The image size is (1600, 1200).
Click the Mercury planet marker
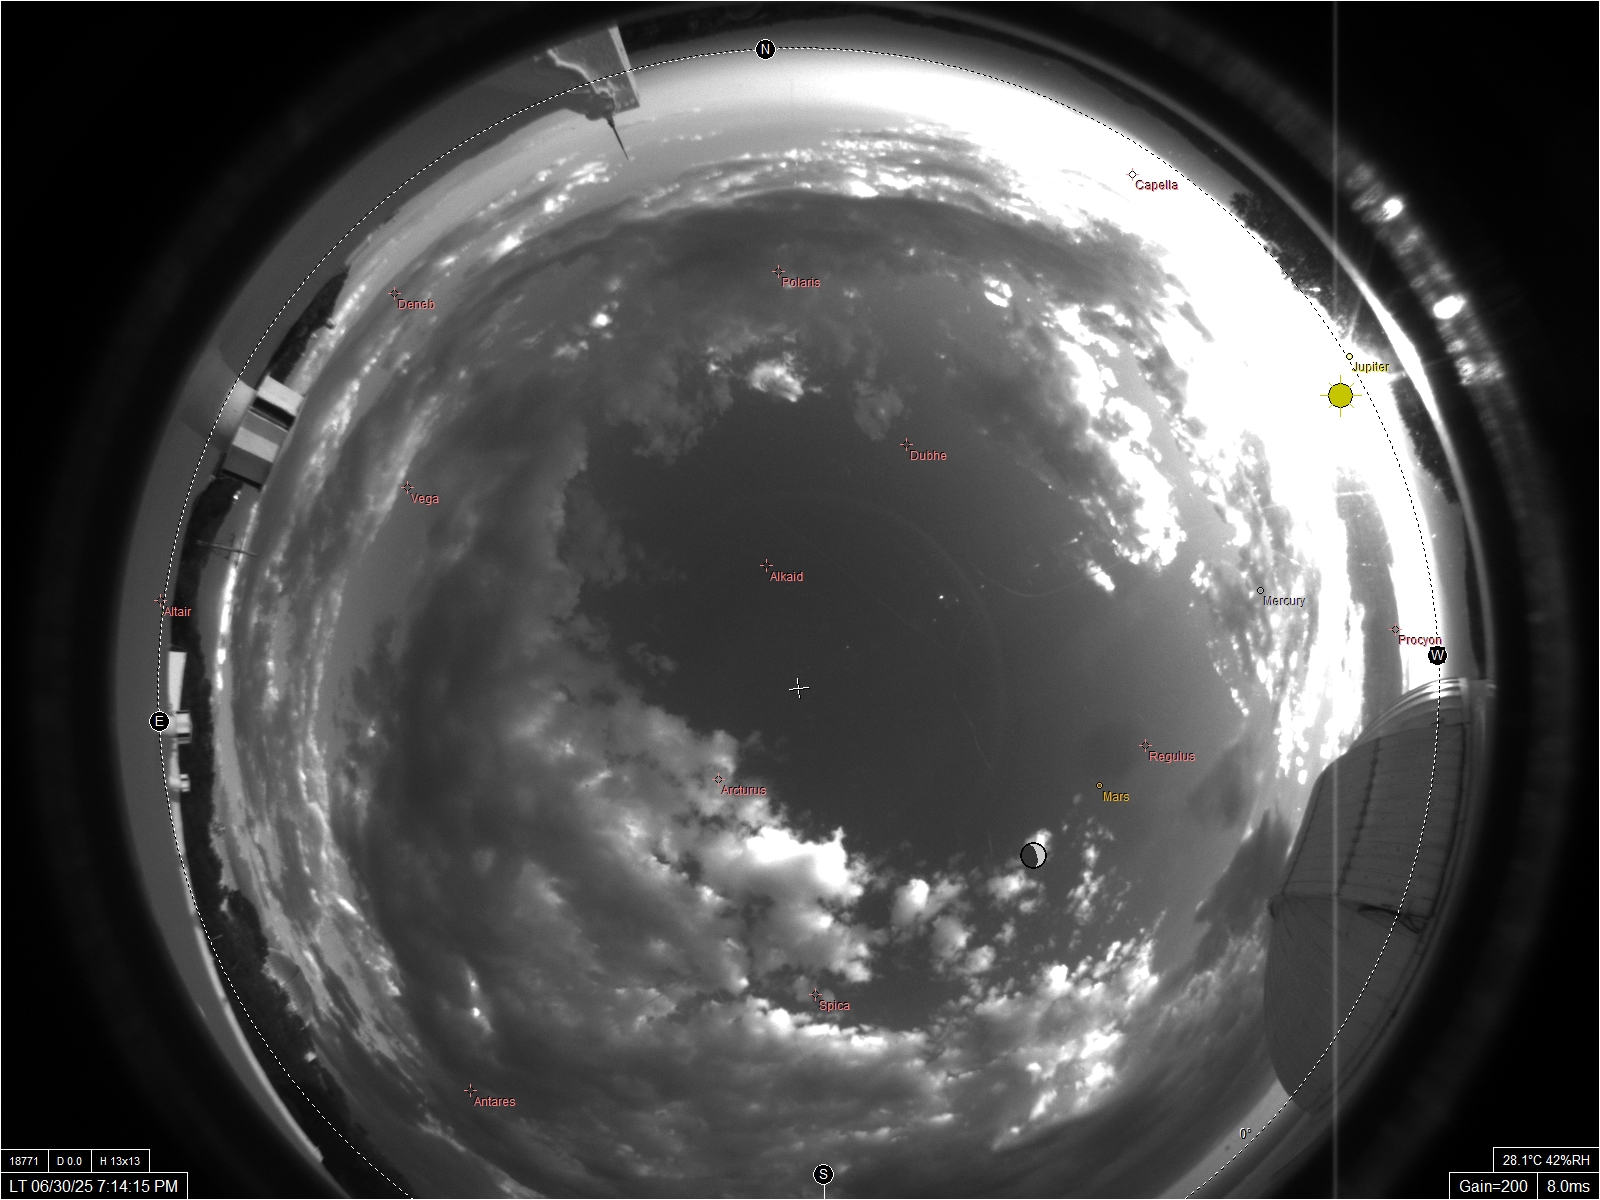coord(1260,591)
